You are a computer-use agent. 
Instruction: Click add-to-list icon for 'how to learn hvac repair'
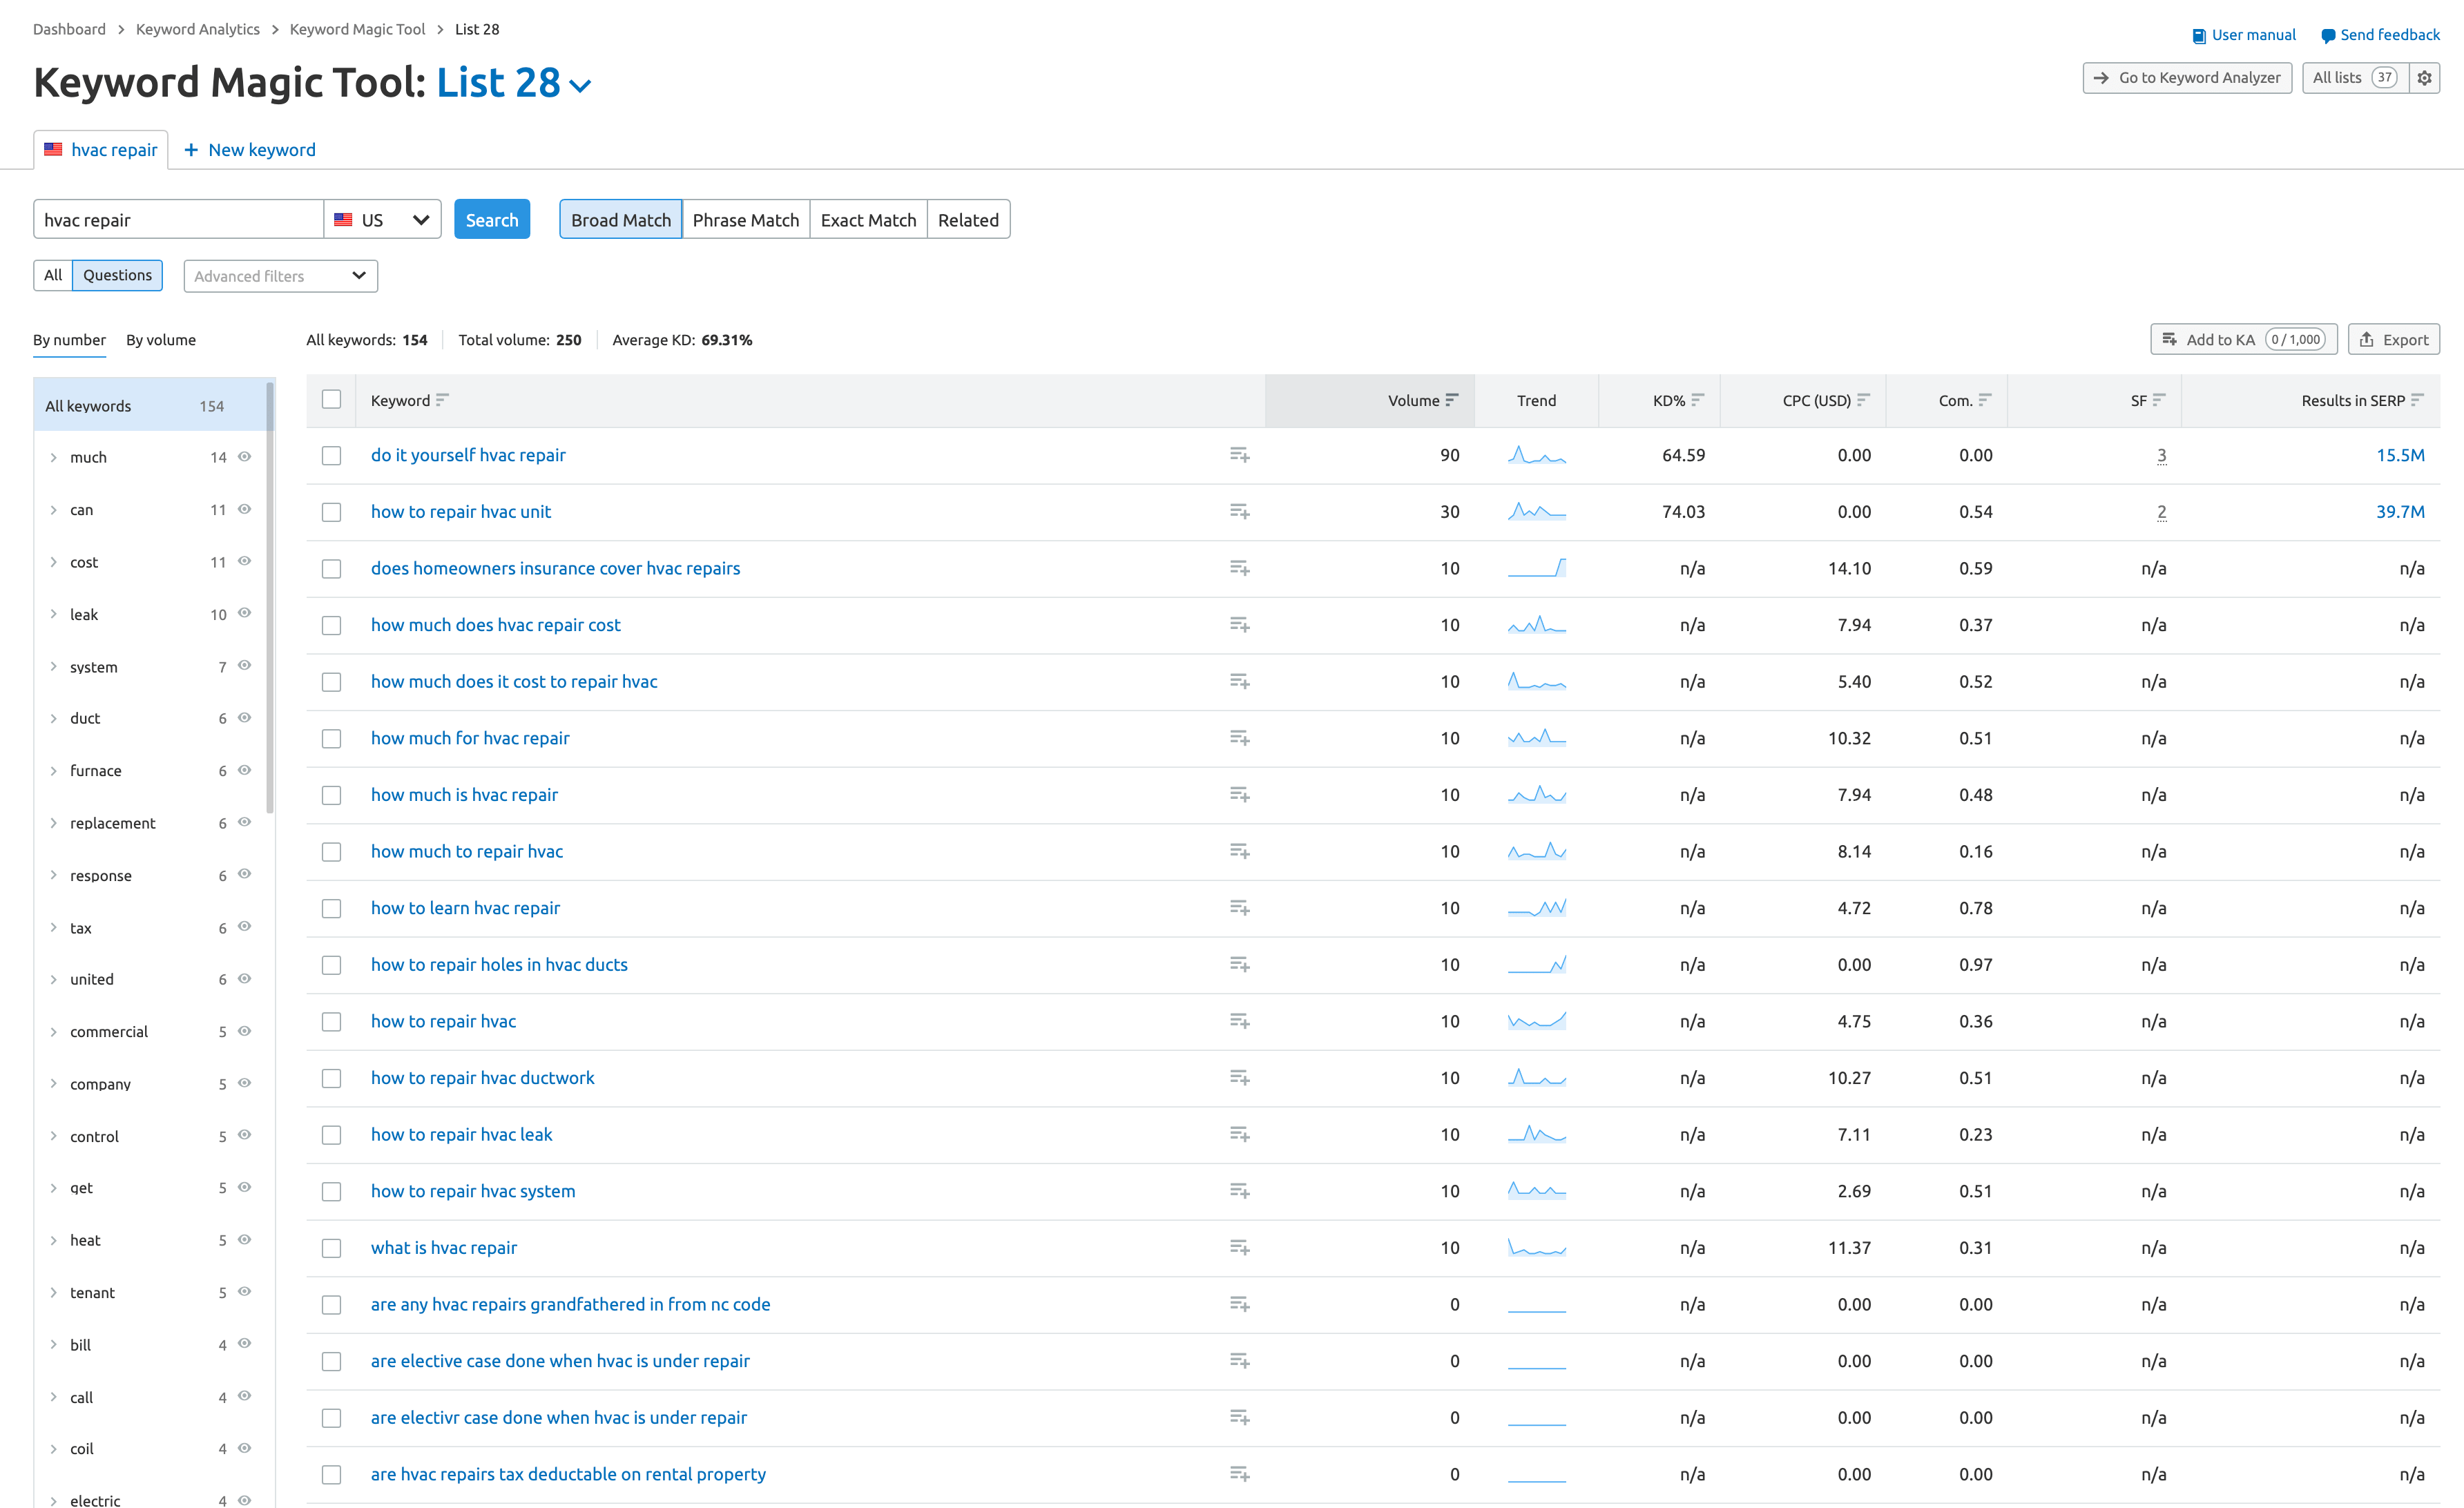[1239, 908]
